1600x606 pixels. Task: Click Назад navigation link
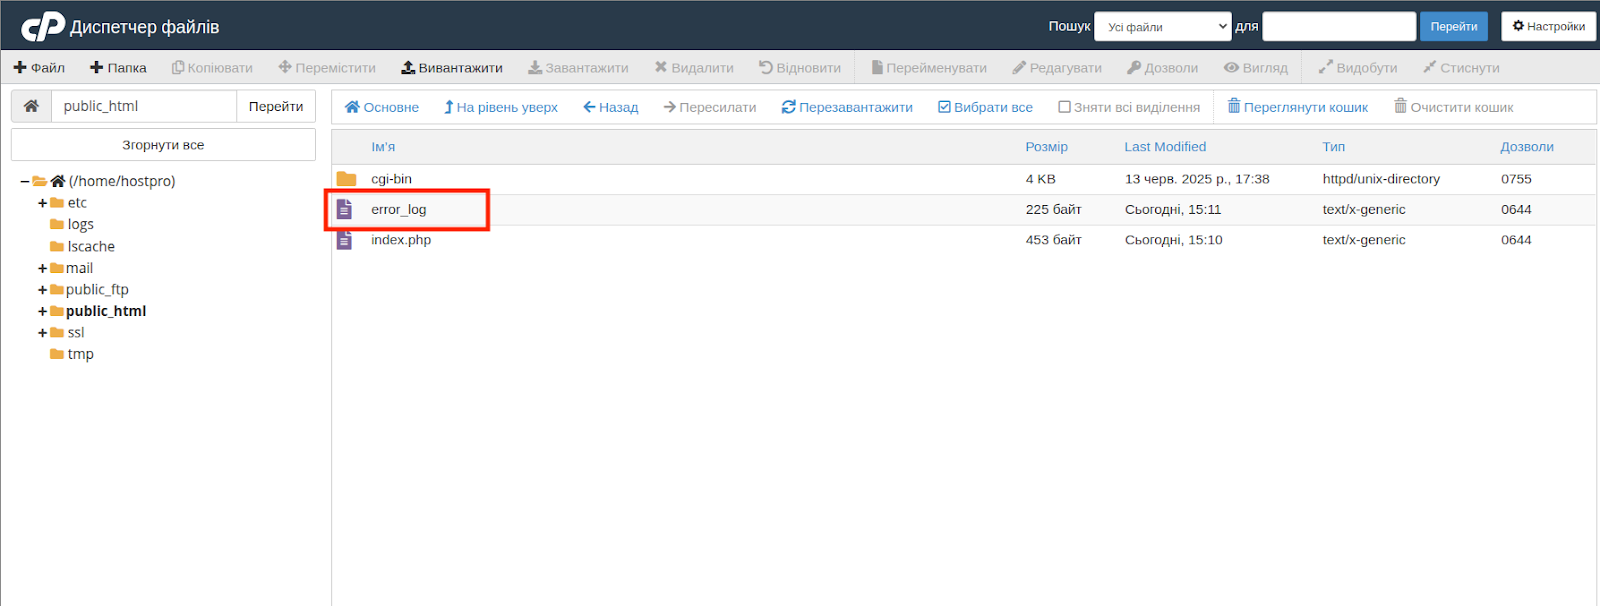[611, 107]
